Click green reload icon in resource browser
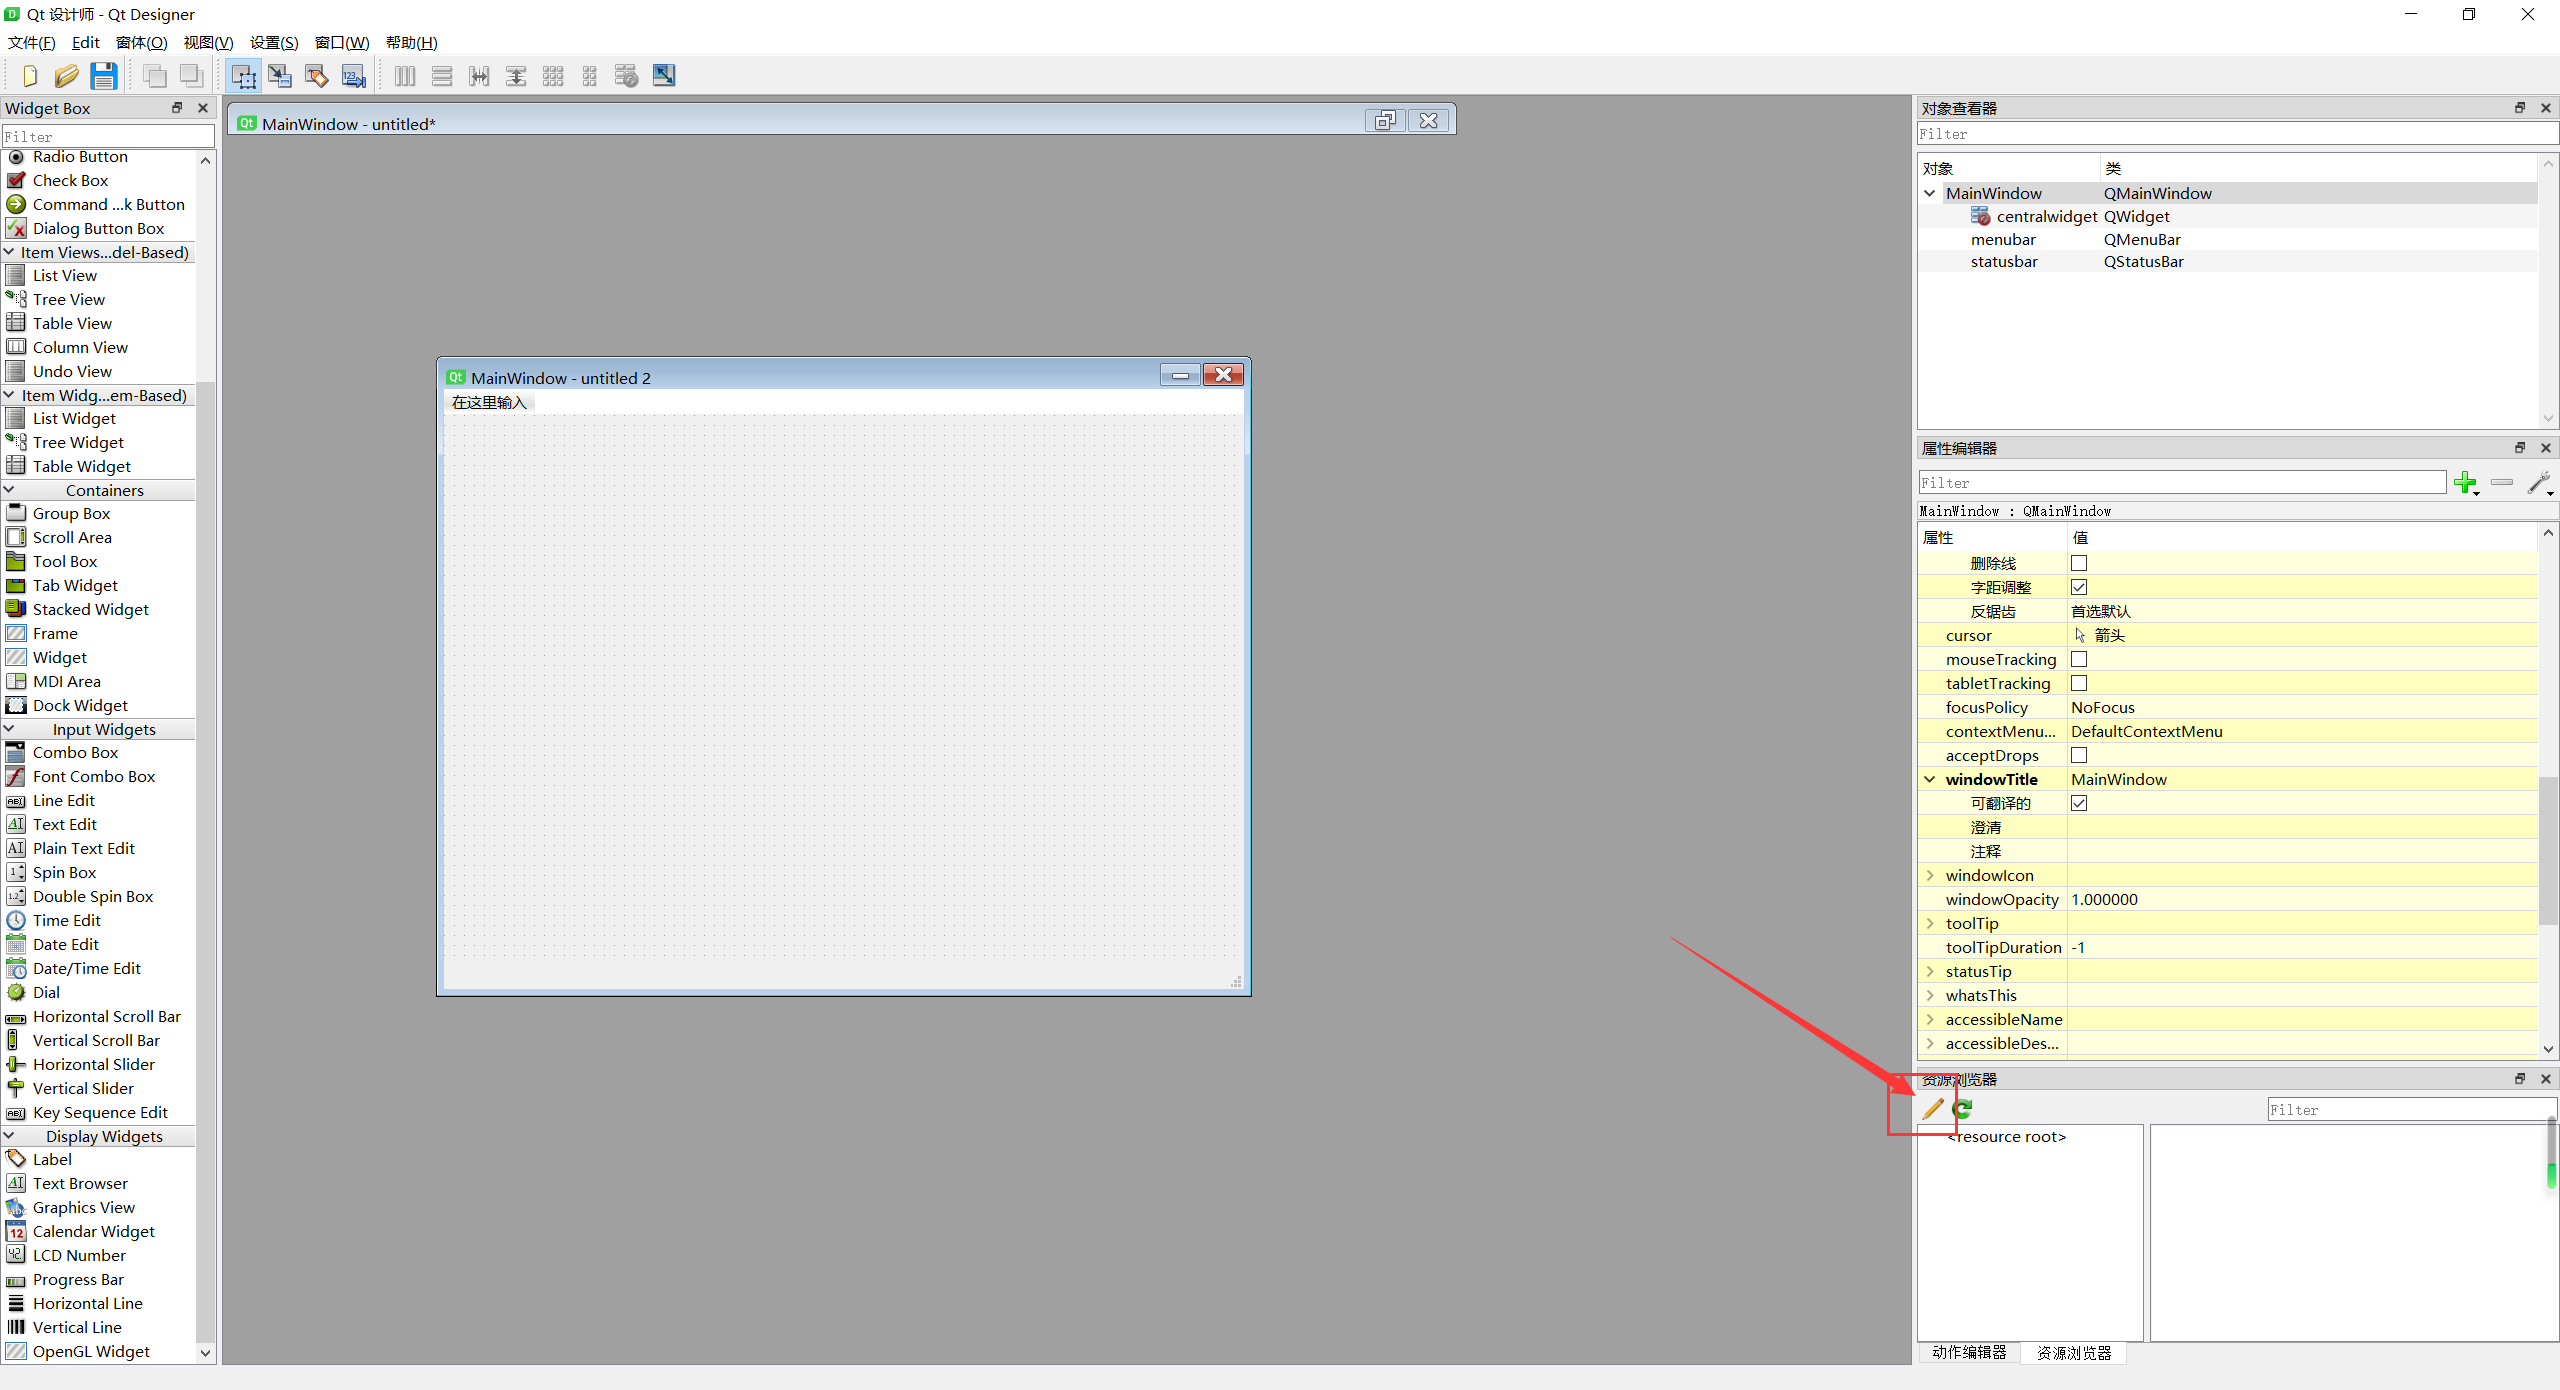The image size is (2560, 1390). coord(1962,1109)
